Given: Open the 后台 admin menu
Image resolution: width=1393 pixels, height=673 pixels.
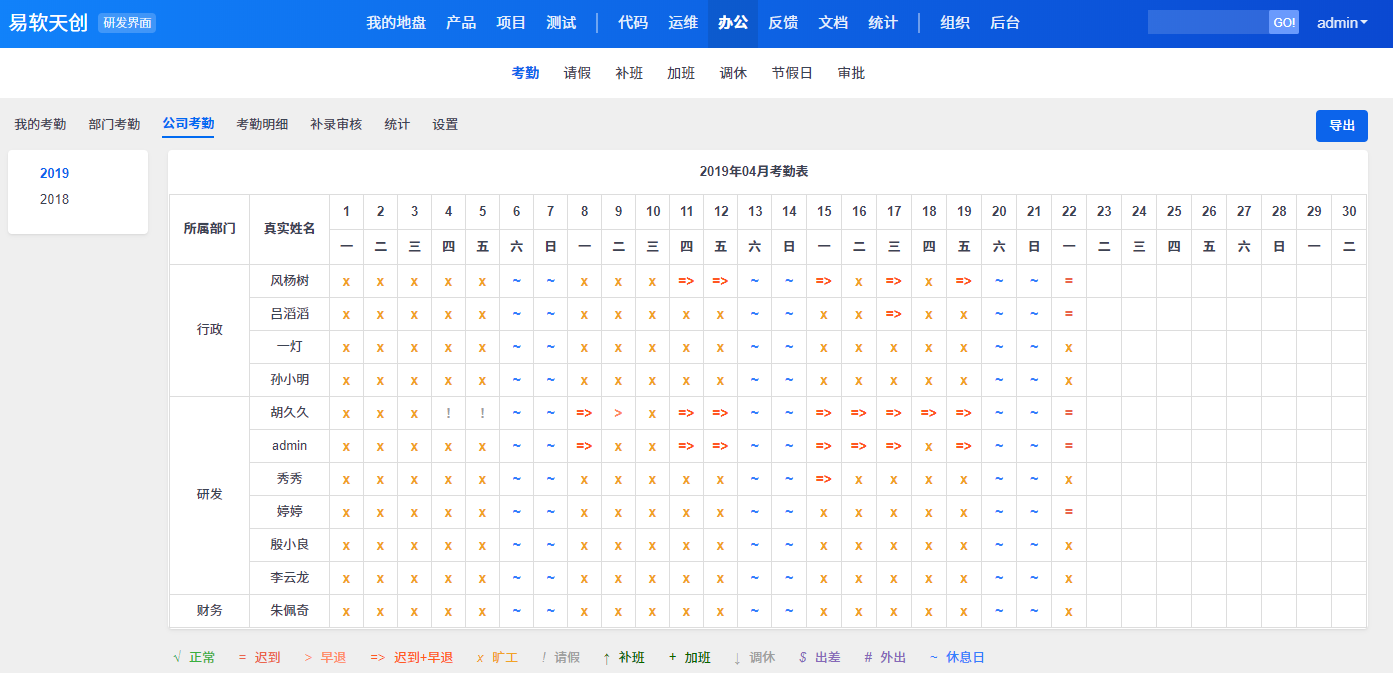Looking at the screenshot, I should coord(1005,23).
